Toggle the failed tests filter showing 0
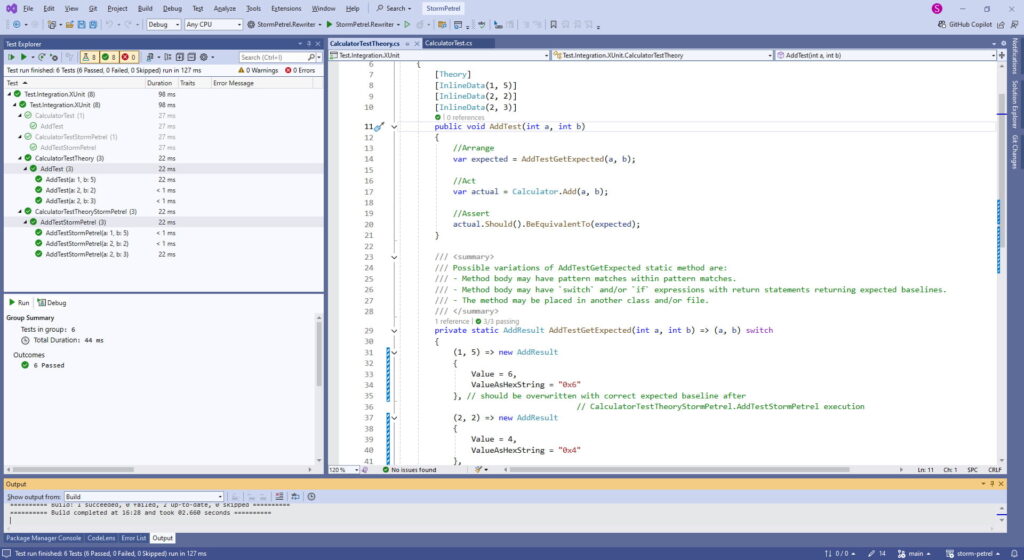Image resolution: width=1024 pixels, height=560 pixels. (x=130, y=57)
